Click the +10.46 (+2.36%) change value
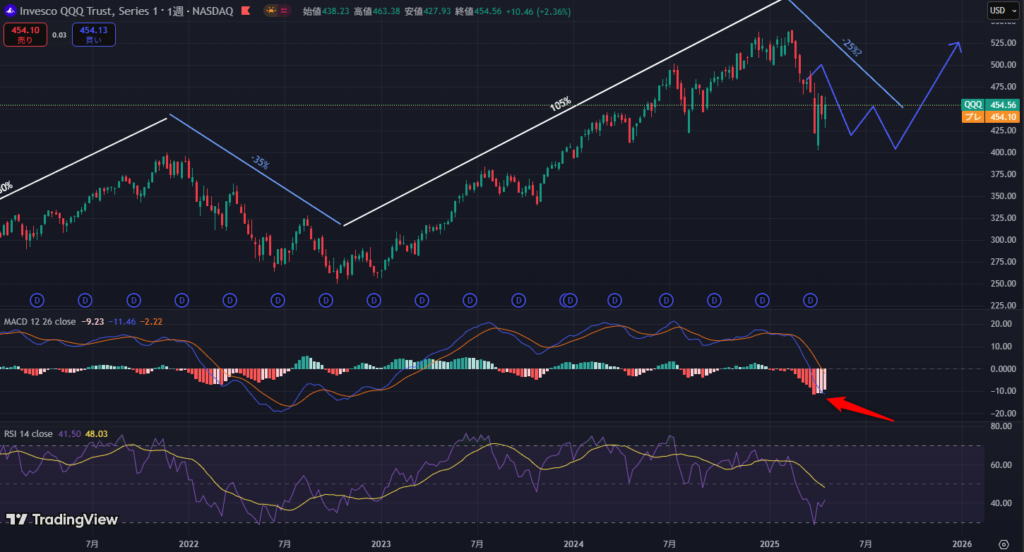1024x552 pixels. pyautogui.click(x=538, y=11)
